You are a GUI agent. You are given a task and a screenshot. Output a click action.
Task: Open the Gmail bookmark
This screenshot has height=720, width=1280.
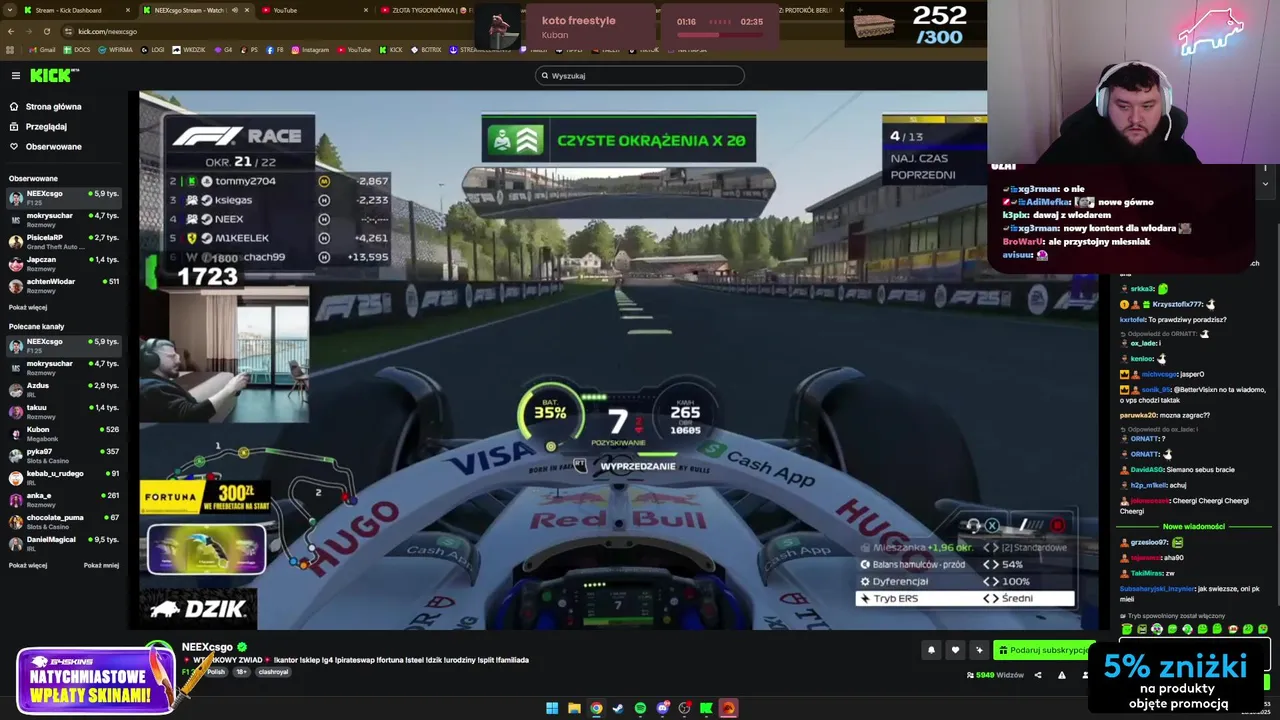43,49
